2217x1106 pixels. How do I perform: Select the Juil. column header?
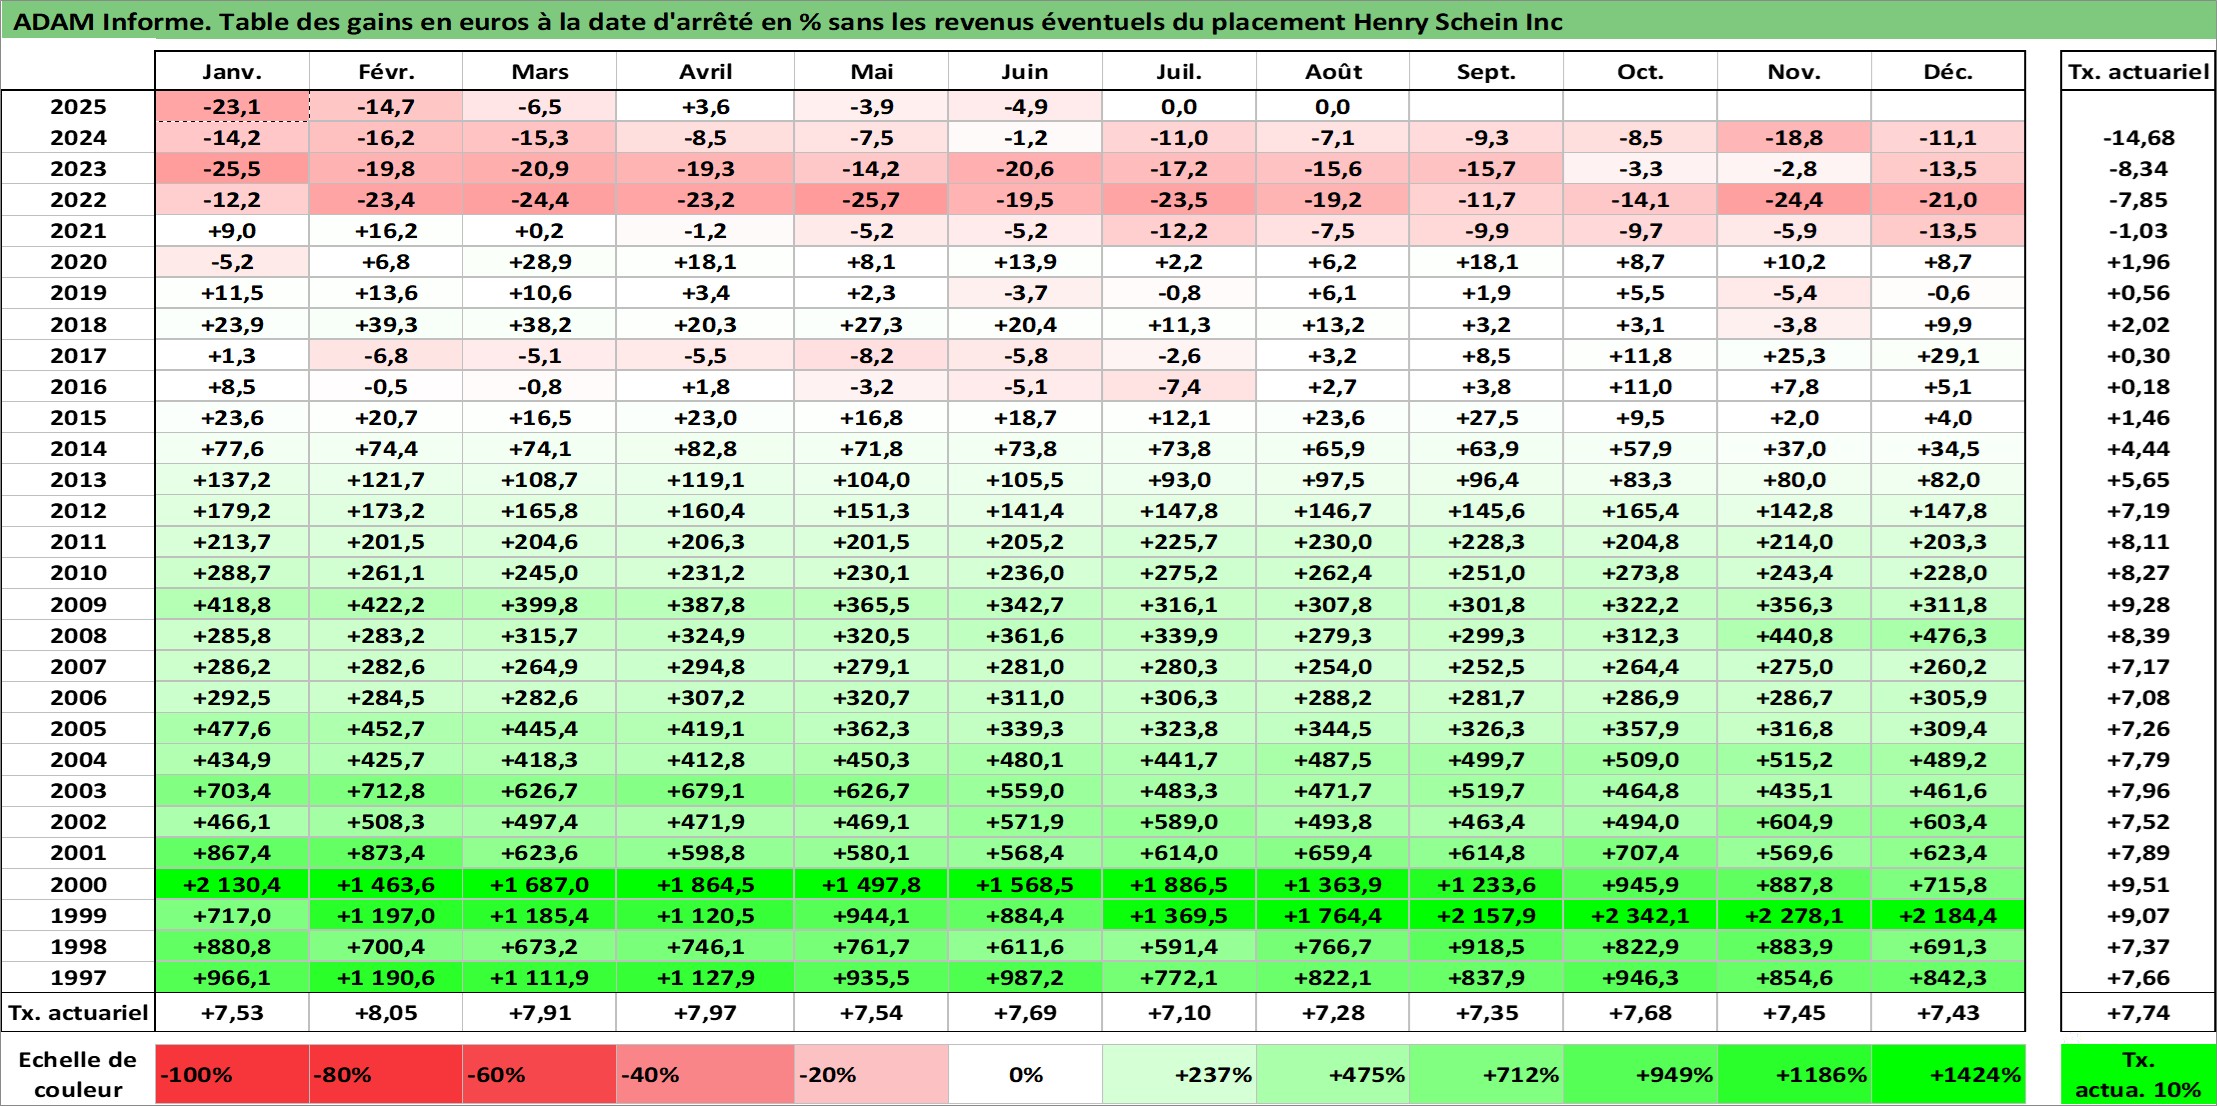point(1179,72)
